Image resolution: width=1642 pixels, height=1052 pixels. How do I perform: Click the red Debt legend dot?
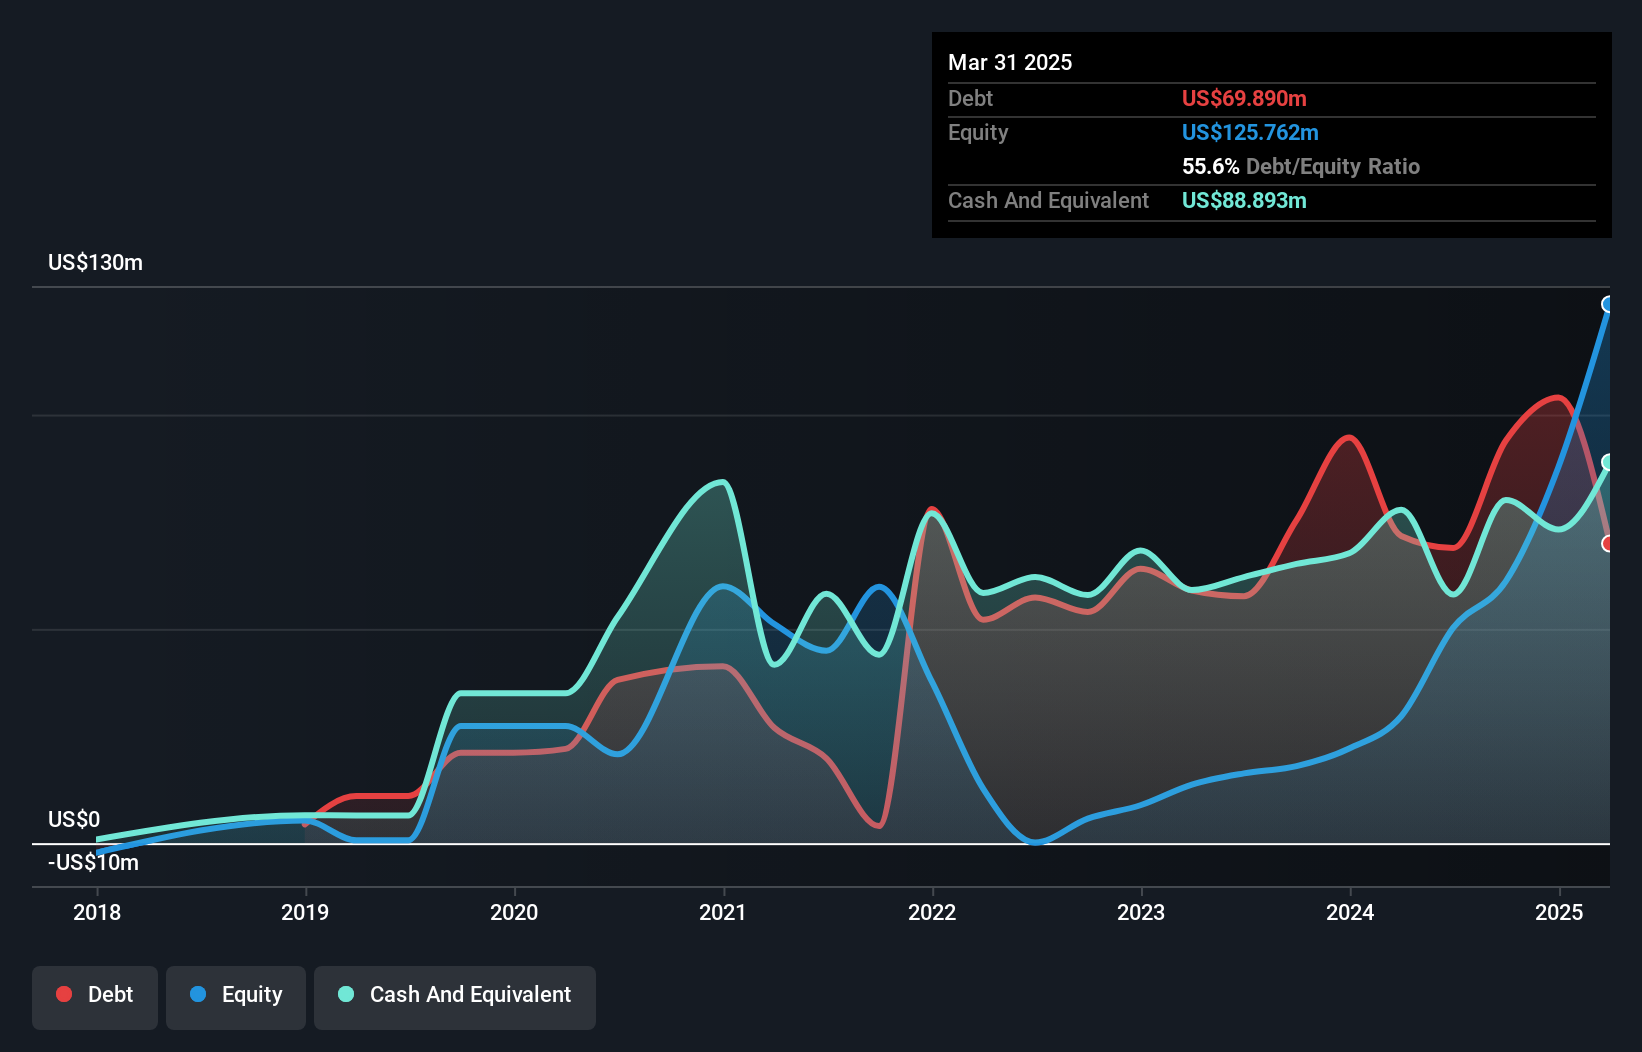pyautogui.click(x=64, y=994)
